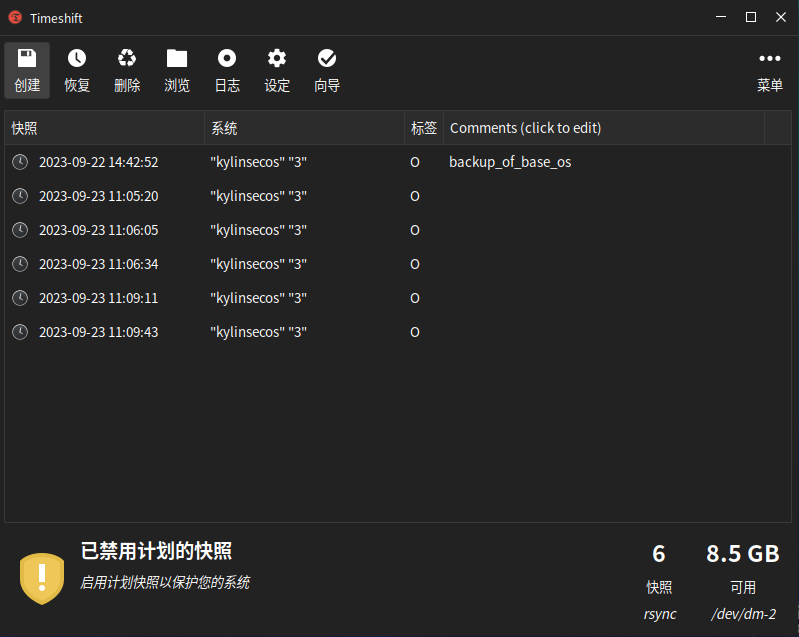The image size is (799, 637).
Task: Open 设定 (Settings) gear icon
Action: [277, 59]
